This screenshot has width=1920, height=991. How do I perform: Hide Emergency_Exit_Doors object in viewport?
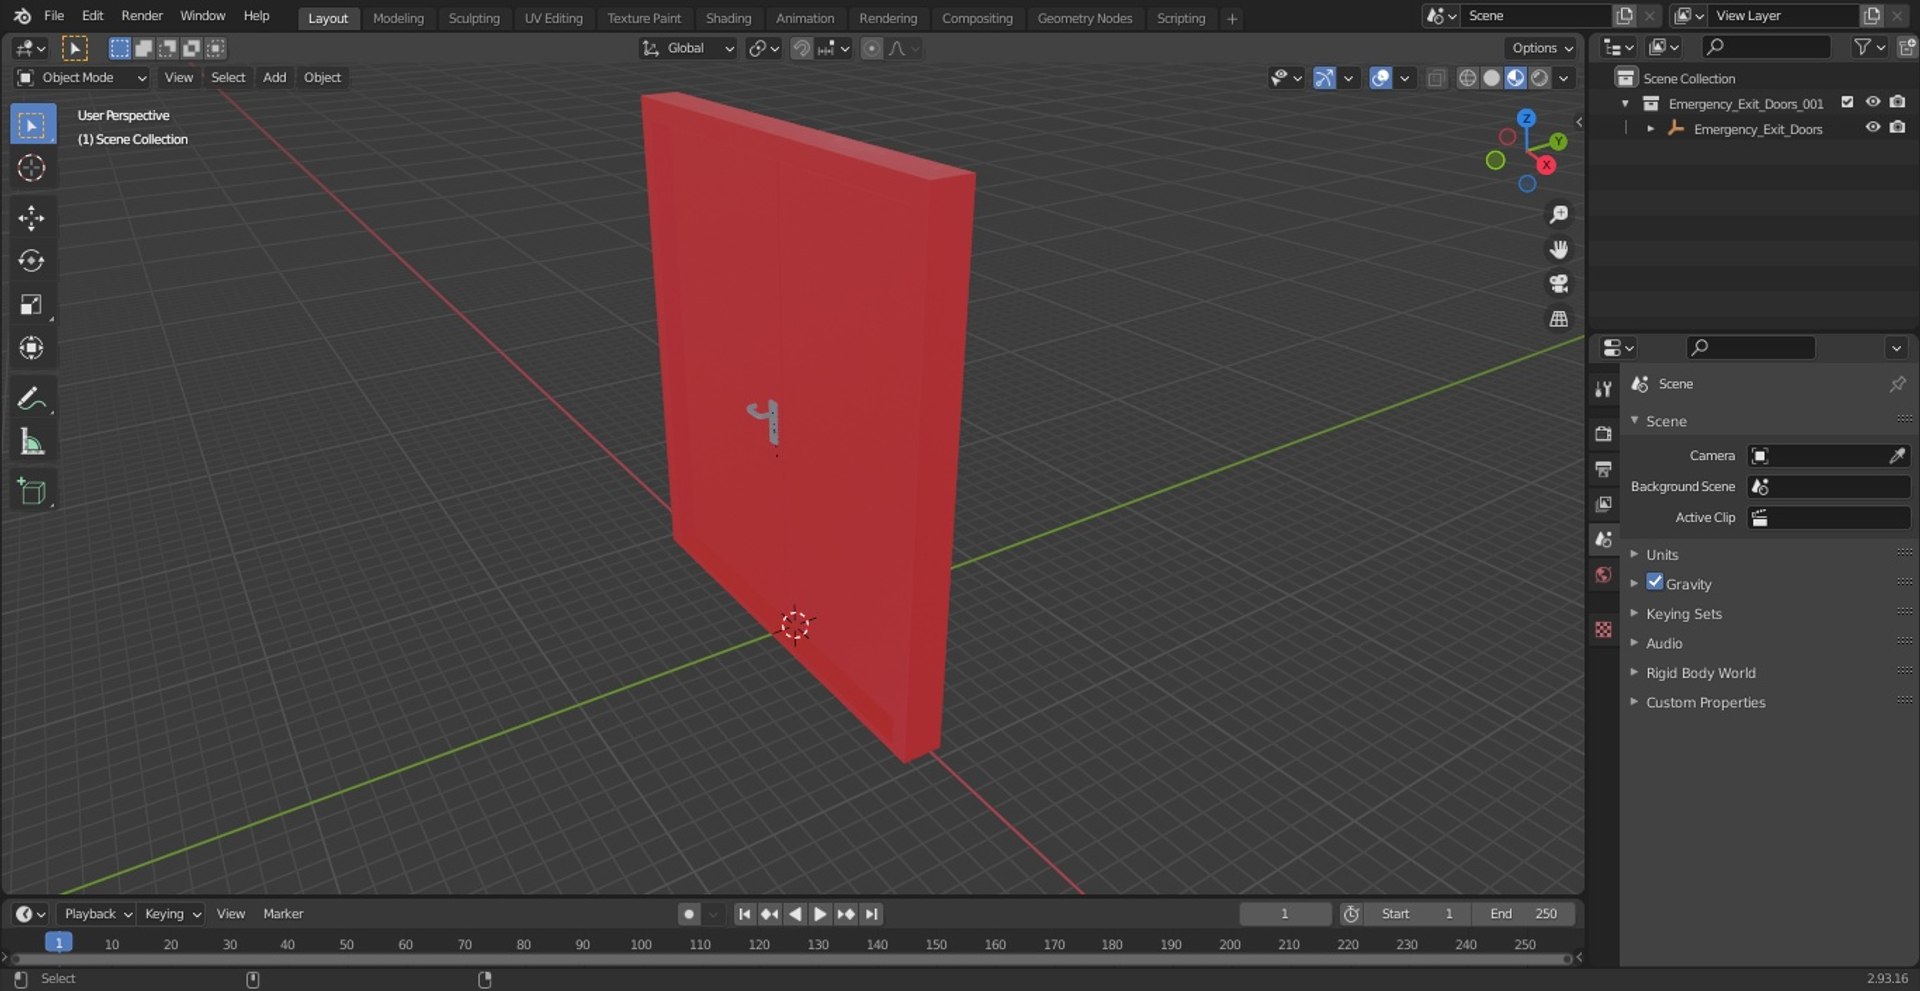point(1873,129)
